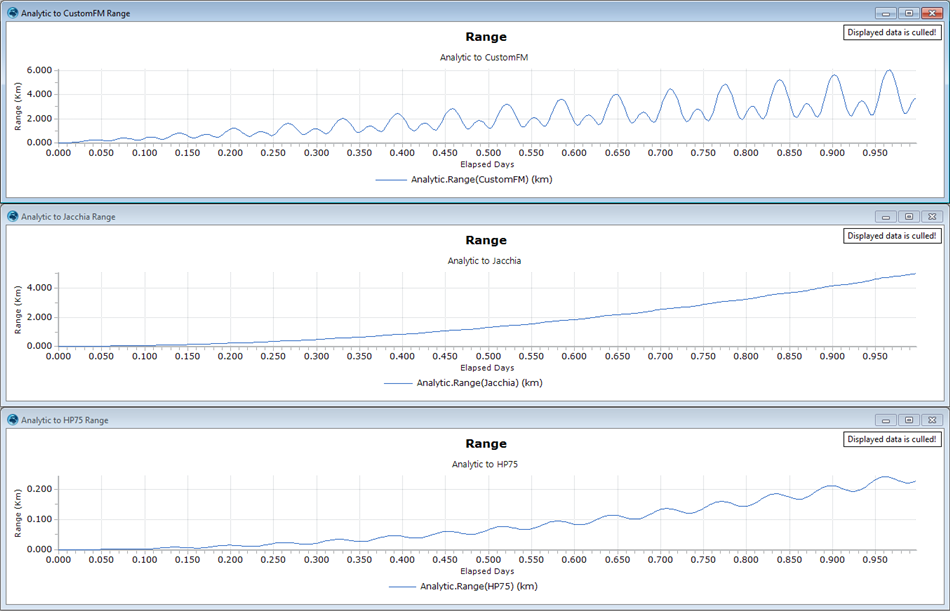Image resolution: width=950 pixels, height=611 pixels.
Task: Click 'Displayed data is culled!' notice in CustomFM window
Action: (892, 33)
